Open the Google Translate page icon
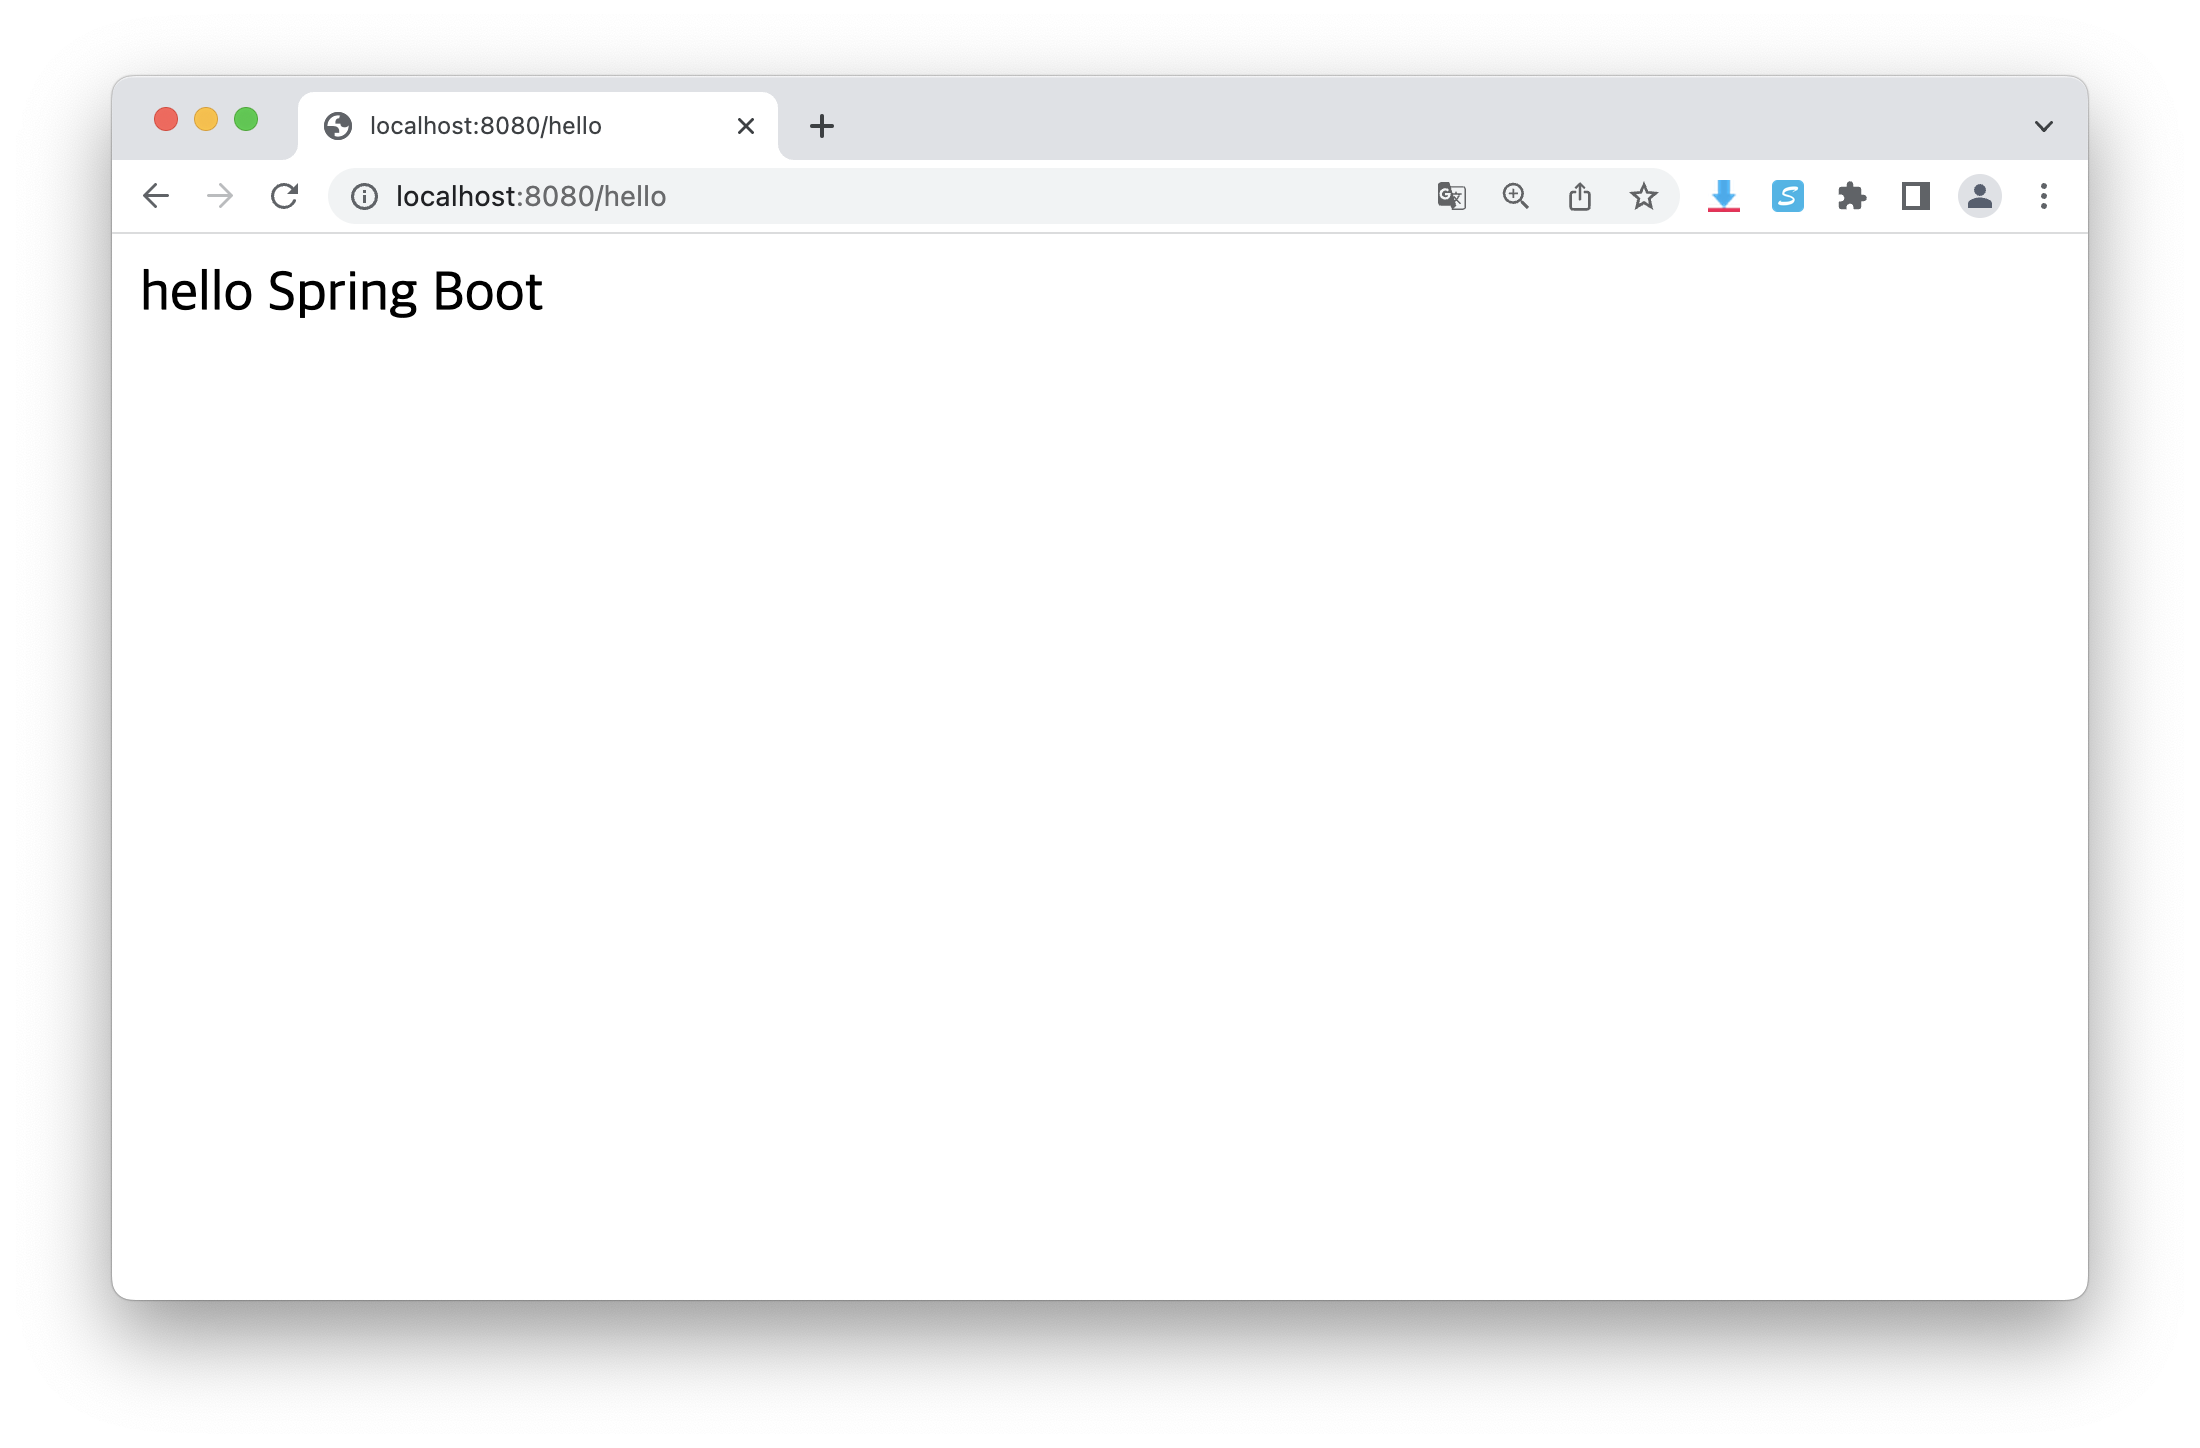The width and height of the screenshot is (2200, 1448). pos(1451,196)
